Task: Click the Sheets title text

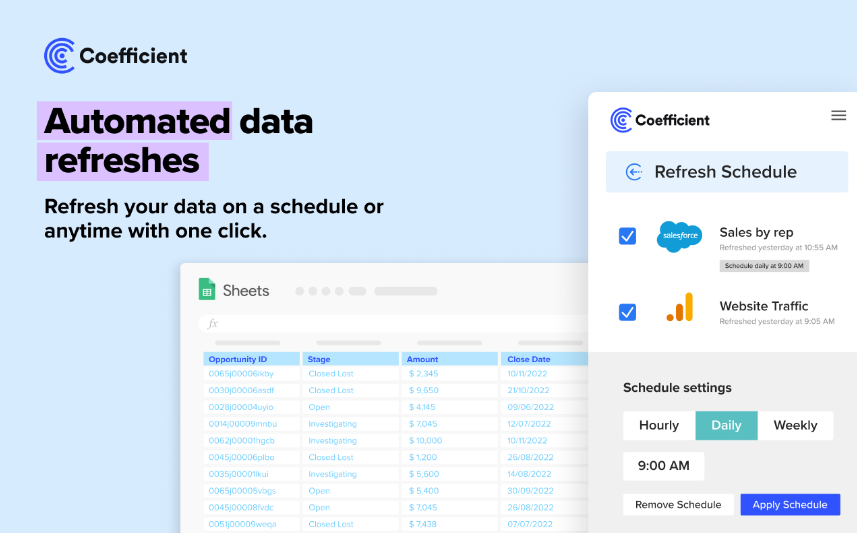Action: pos(246,290)
